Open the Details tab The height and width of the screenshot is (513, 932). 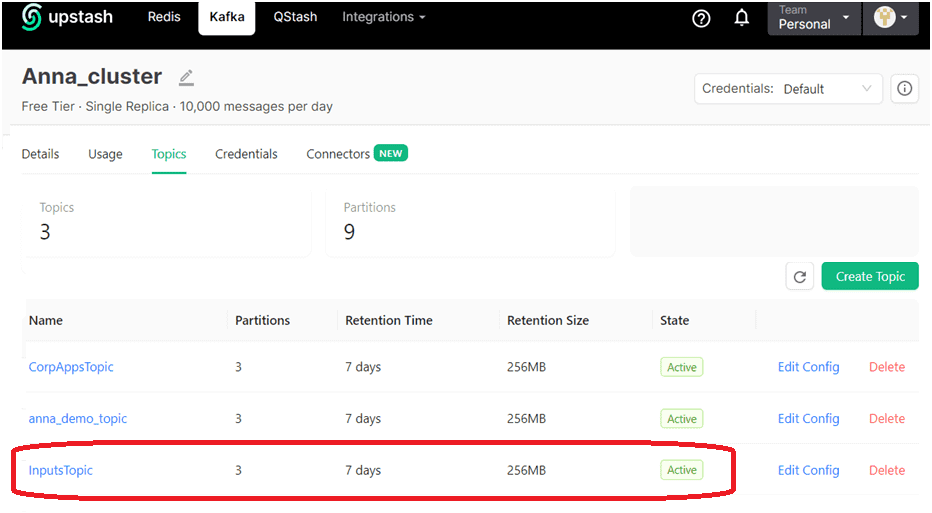pyautogui.click(x=40, y=154)
